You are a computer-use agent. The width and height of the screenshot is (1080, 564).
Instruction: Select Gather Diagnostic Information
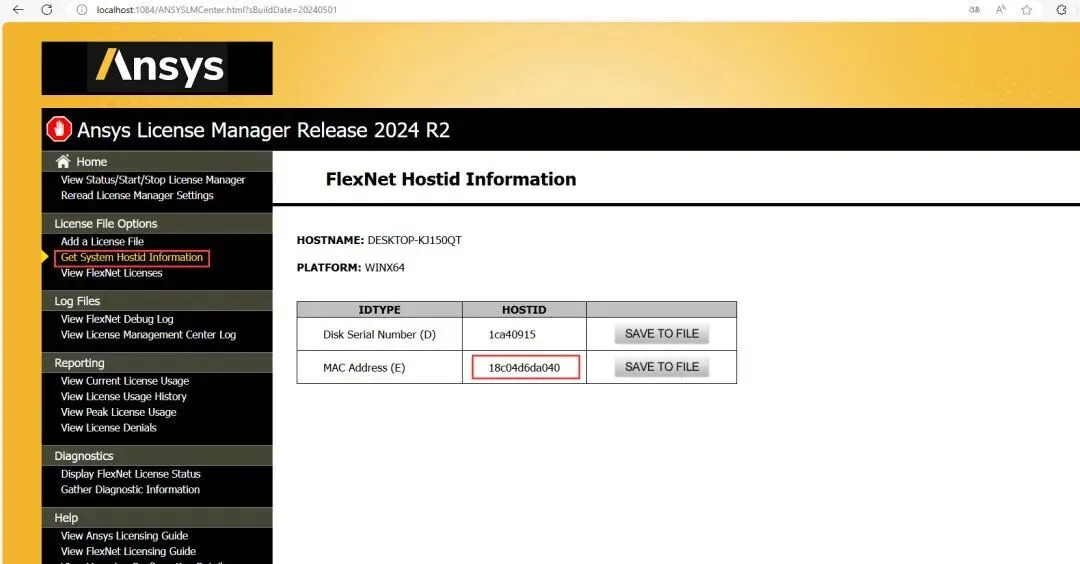[130, 490]
